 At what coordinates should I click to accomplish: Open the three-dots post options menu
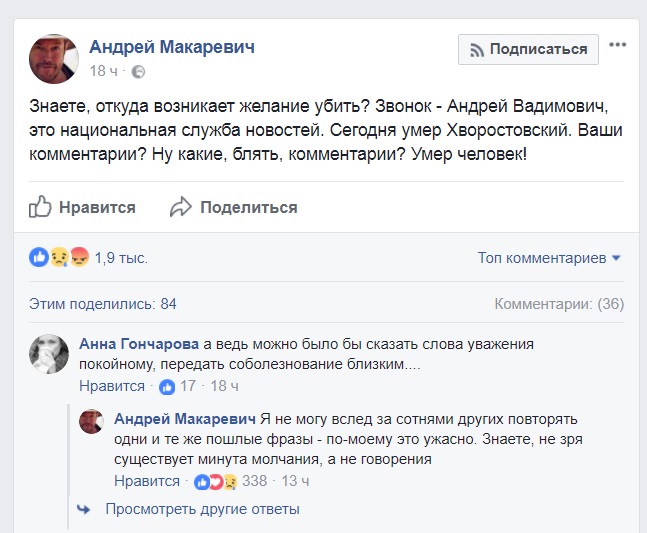(x=618, y=47)
